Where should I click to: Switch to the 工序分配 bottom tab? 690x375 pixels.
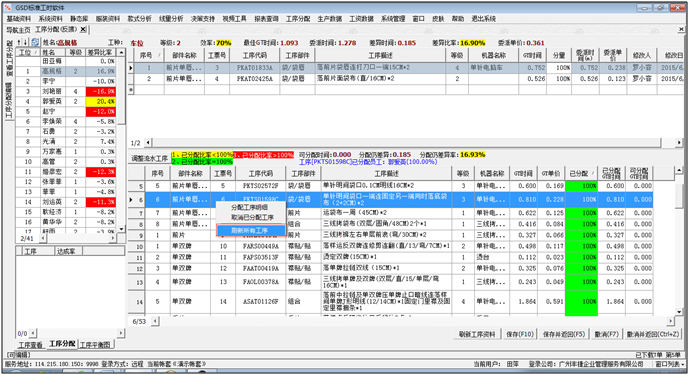click(62, 344)
